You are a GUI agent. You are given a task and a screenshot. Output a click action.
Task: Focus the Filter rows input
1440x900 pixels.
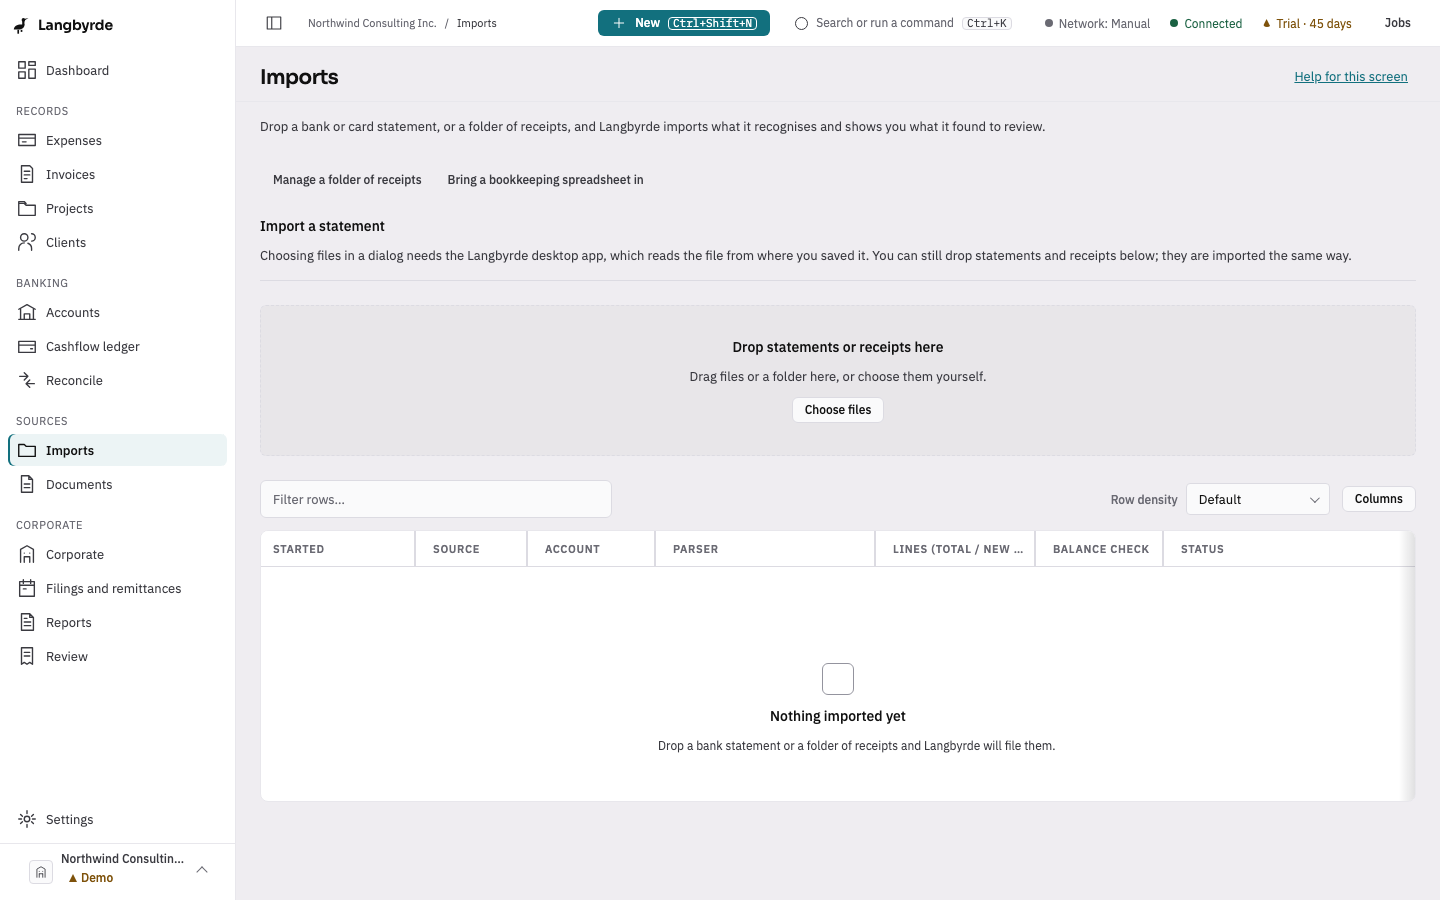tap(436, 499)
